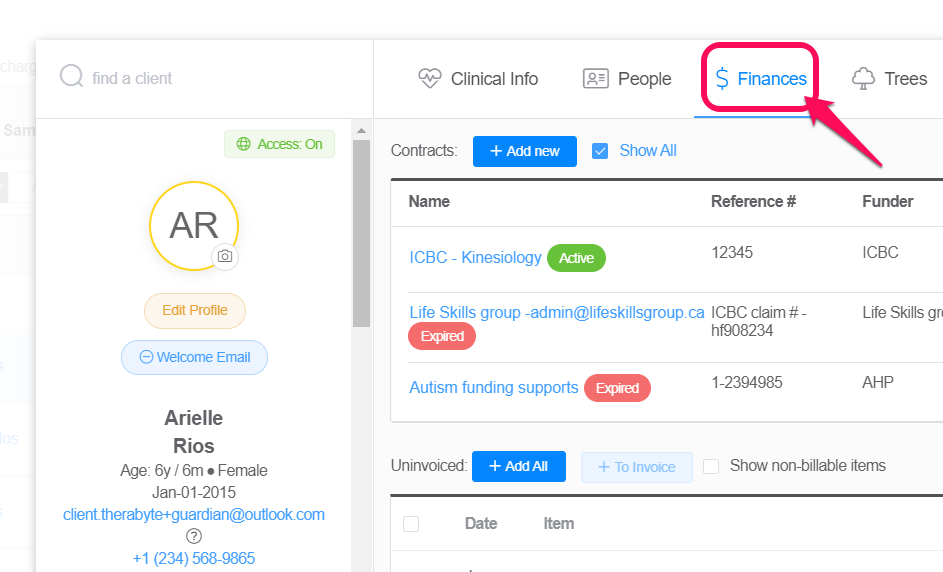Click the profile panel scrollbar thumb
The width and height of the screenshot is (943, 572).
click(361, 233)
